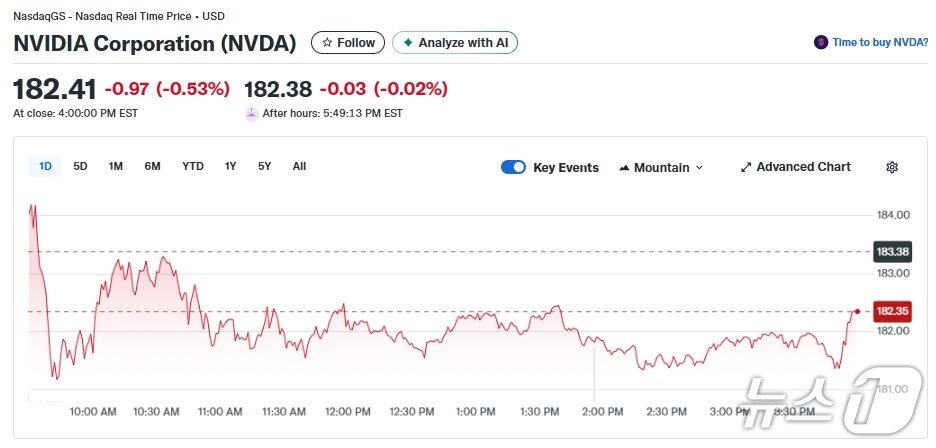Click the after hours moon icon
This screenshot has height=448, width=936.
tap(252, 114)
